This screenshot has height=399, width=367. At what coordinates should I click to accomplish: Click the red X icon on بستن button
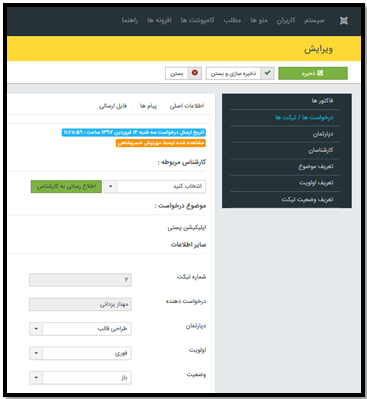tap(195, 73)
